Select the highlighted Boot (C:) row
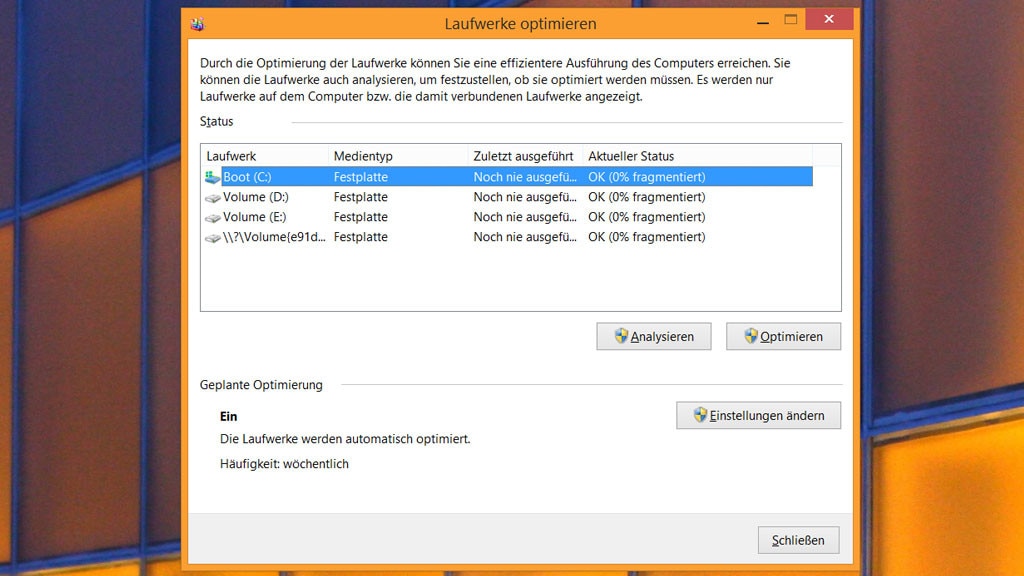Viewport: 1024px width, 576px height. click(x=400, y=176)
